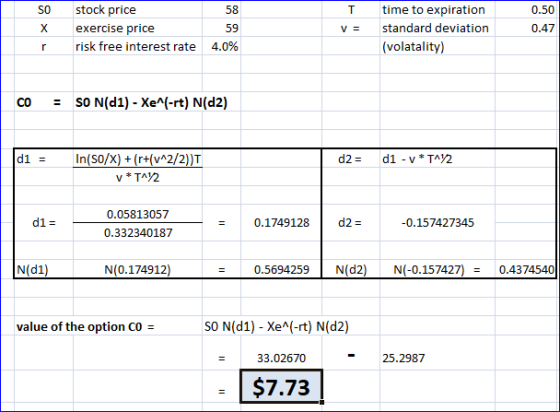
Task: Click the S0 symbol cell at top
Action: click(44, 10)
